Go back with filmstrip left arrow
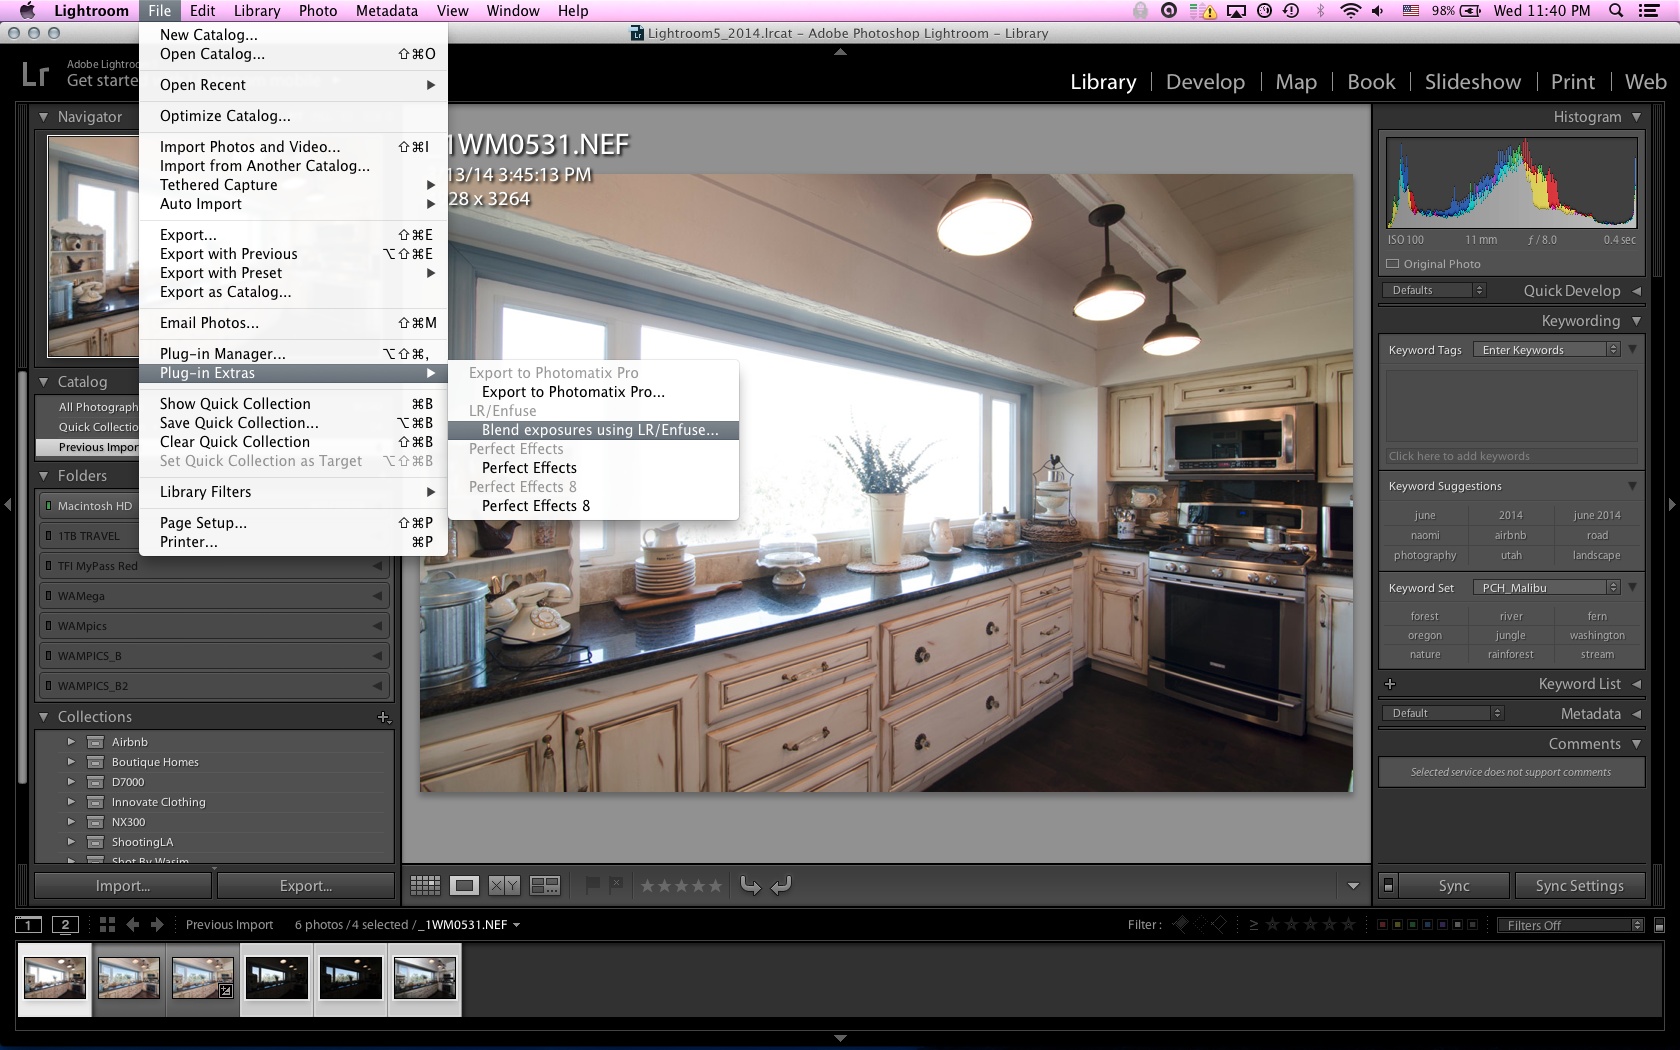This screenshot has height=1050, width=1680. (x=132, y=925)
